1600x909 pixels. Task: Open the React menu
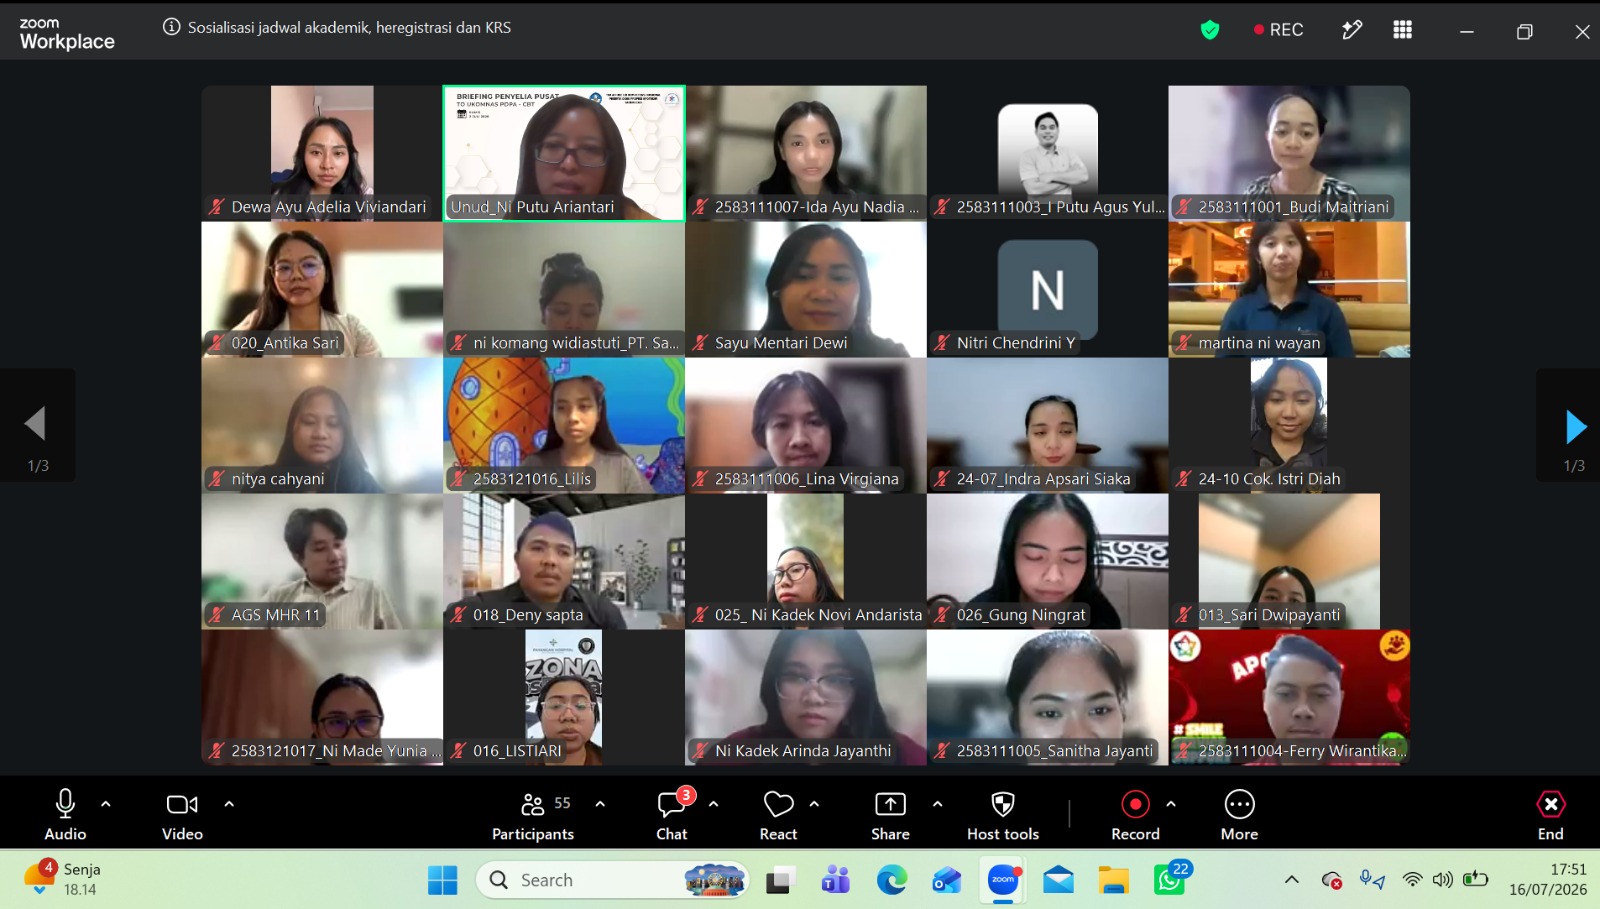point(778,815)
